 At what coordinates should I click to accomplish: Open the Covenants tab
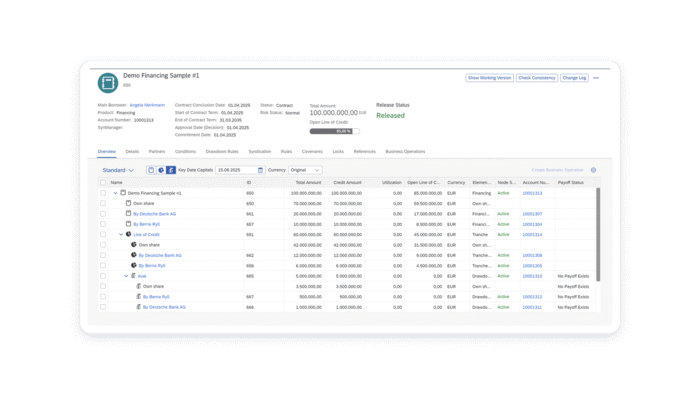click(x=312, y=152)
